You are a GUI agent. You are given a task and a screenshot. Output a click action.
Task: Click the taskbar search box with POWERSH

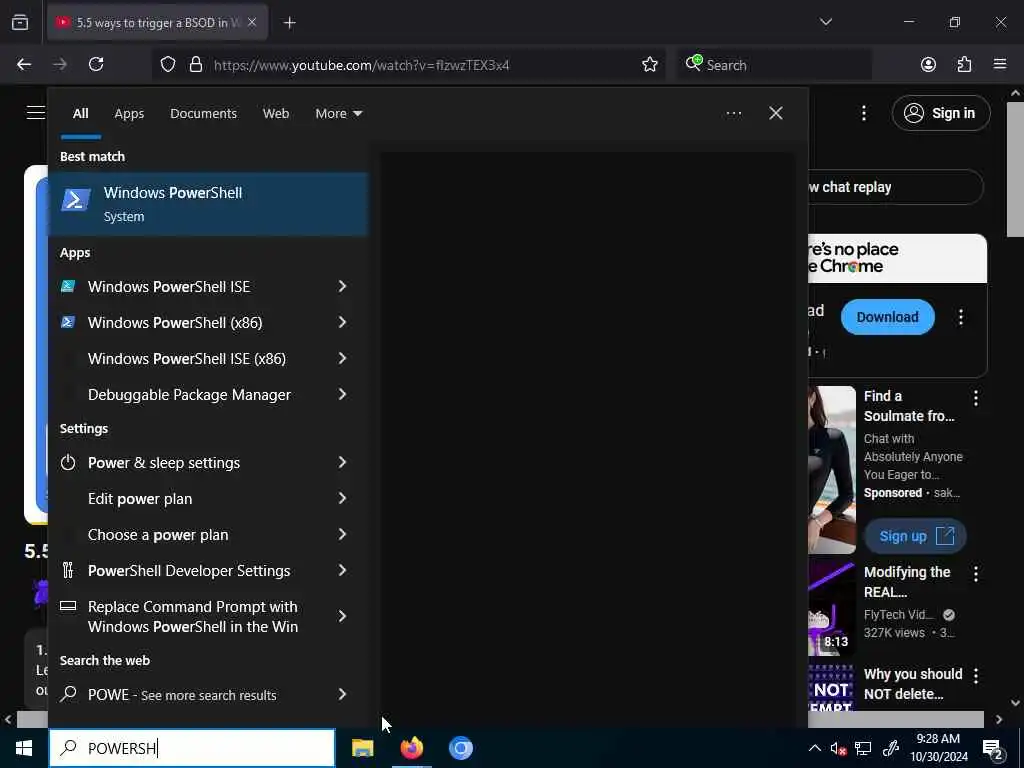(x=192, y=748)
